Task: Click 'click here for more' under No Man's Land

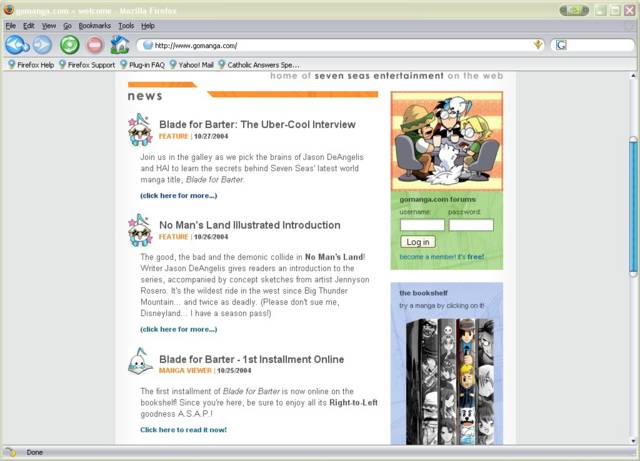Action: [178, 329]
